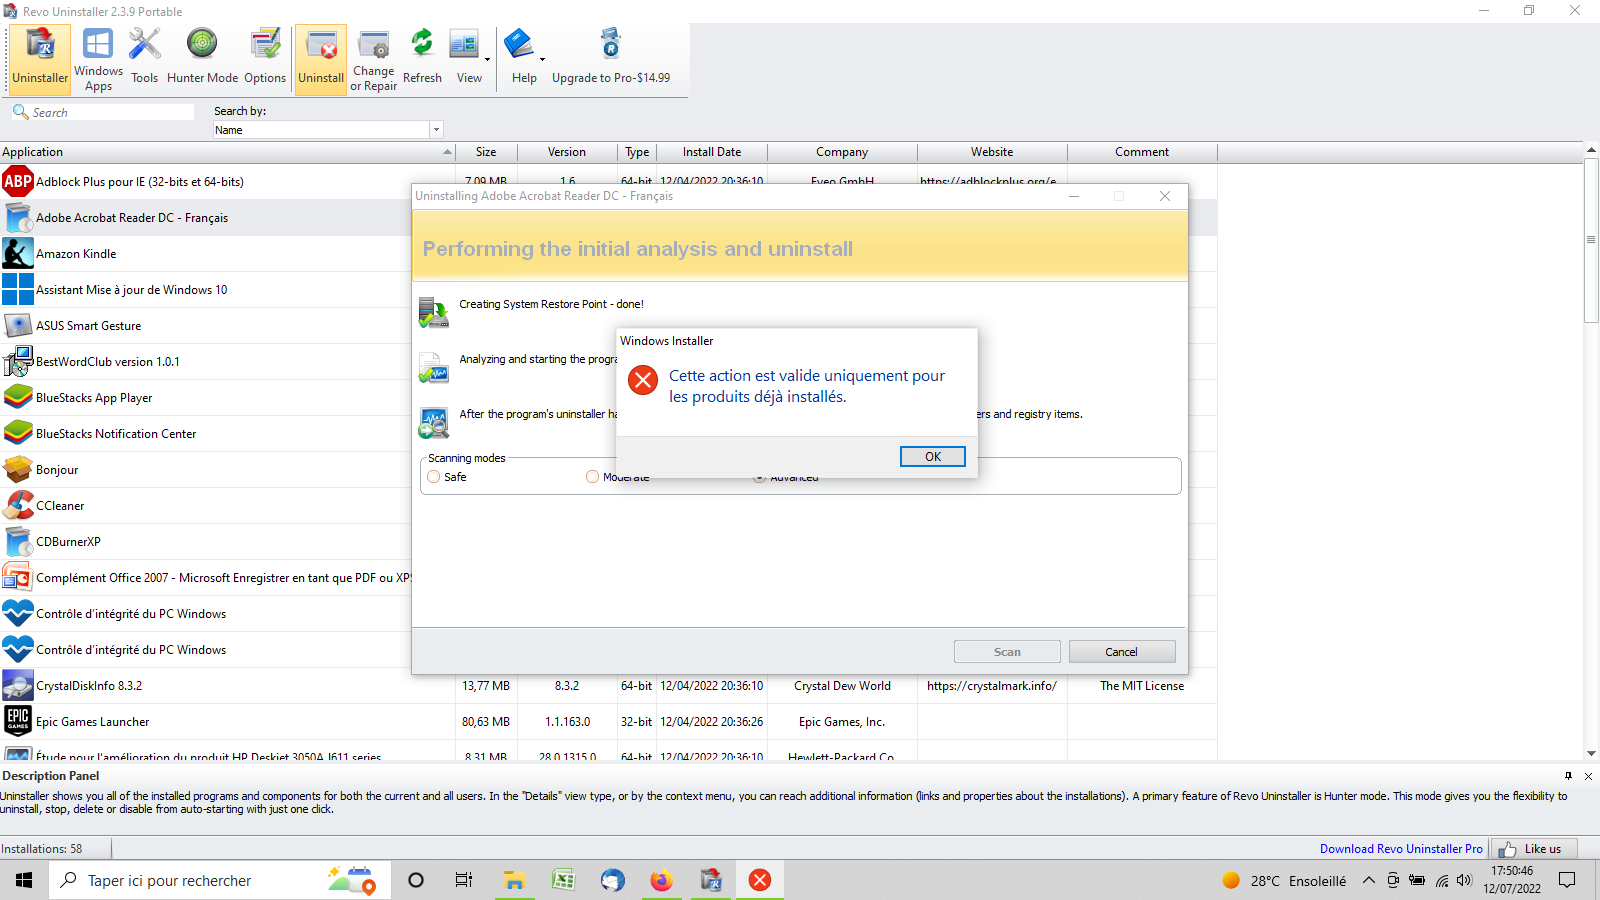Sort by the Company column
This screenshot has height=900, width=1600.
click(x=842, y=152)
